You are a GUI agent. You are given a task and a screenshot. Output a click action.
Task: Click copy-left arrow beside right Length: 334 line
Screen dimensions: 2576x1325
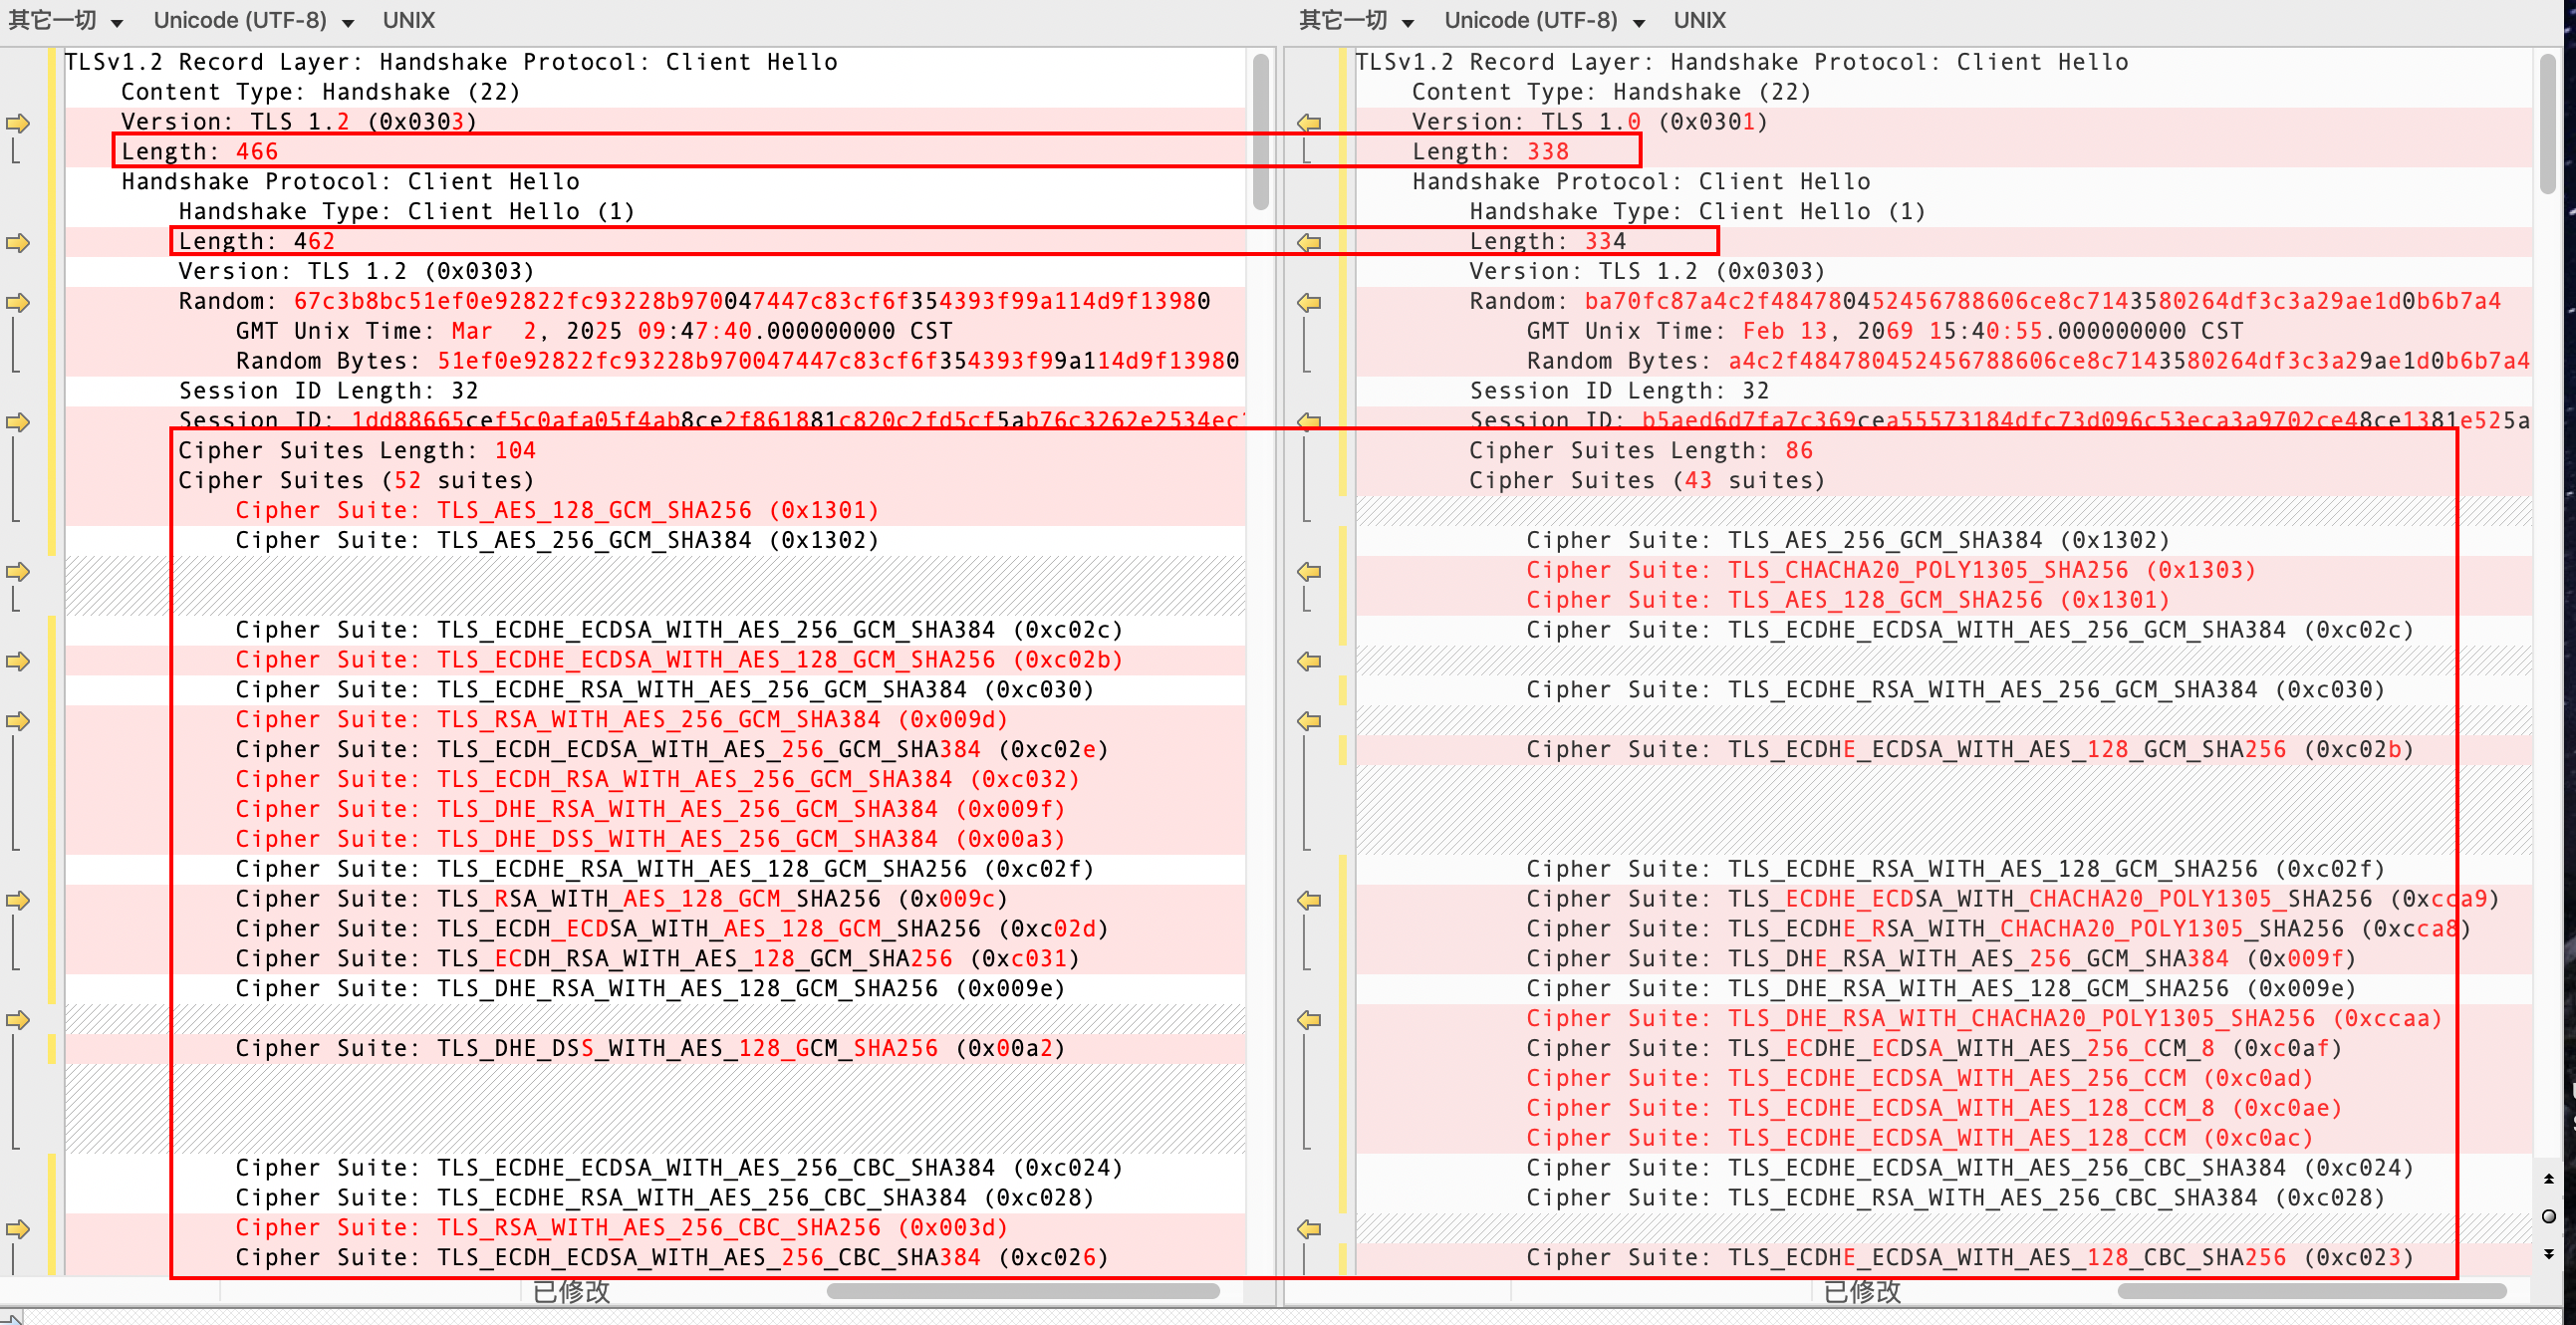tap(1309, 243)
